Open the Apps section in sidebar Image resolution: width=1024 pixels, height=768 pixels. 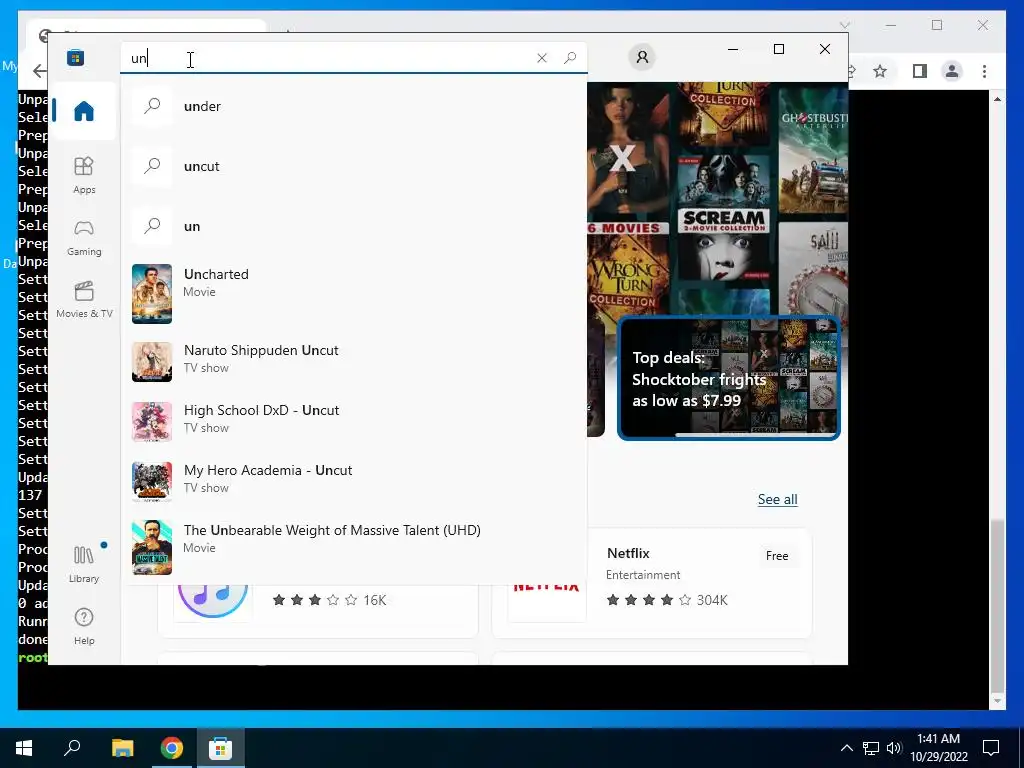(x=84, y=175)
